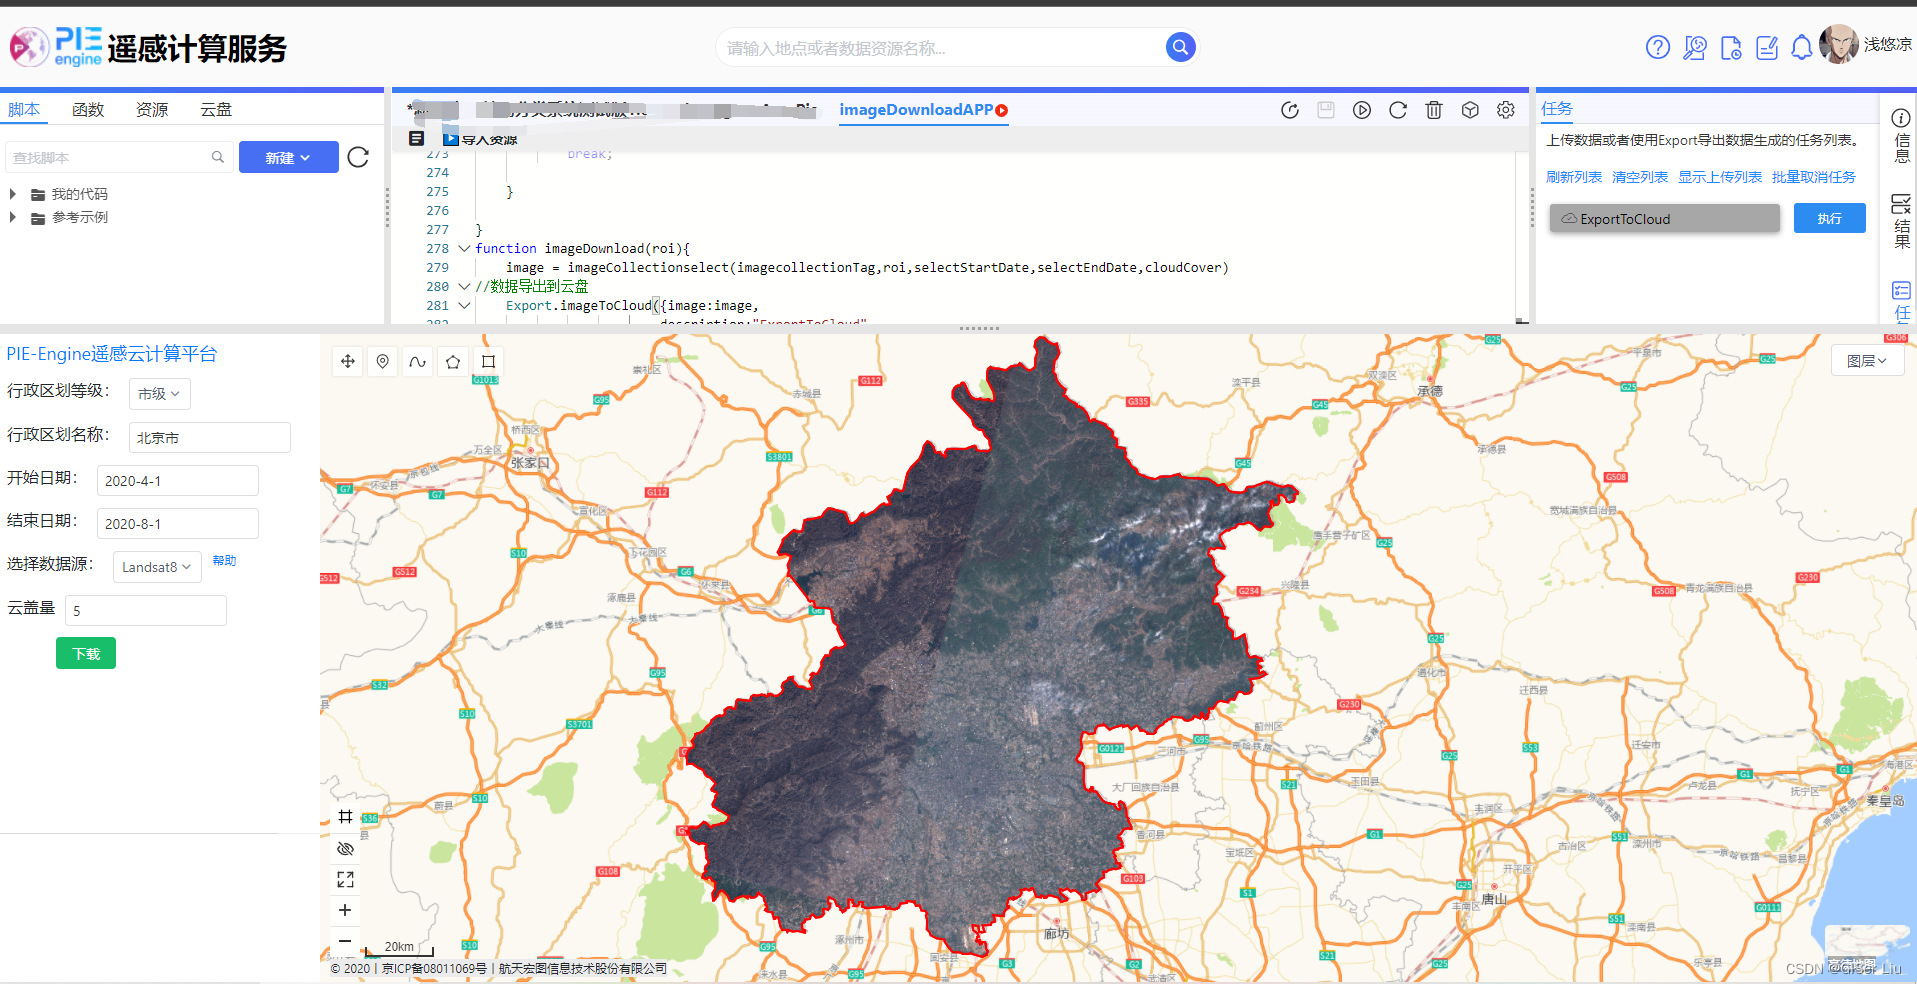Viewport: 1917px width, 984px height.
Task: Click the ExportToCloud task entry
Action: (1665, 218)
